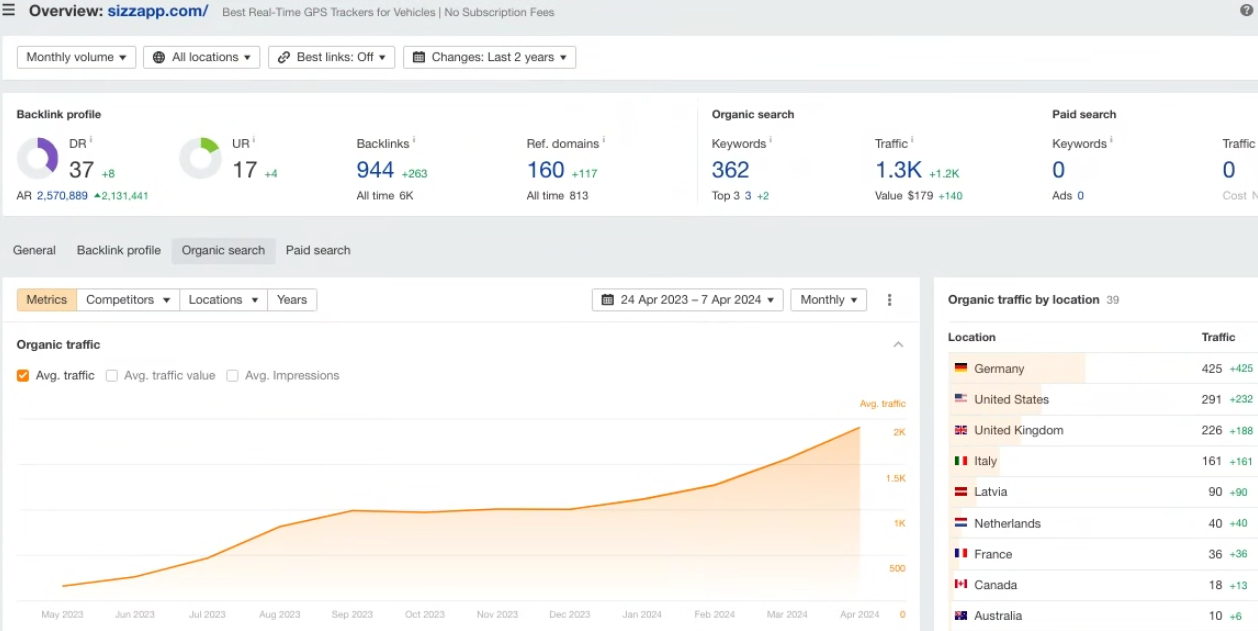Uncheck the Avg. traffic checkbox
Screen dimensions: 1258x631
(23, 376)
